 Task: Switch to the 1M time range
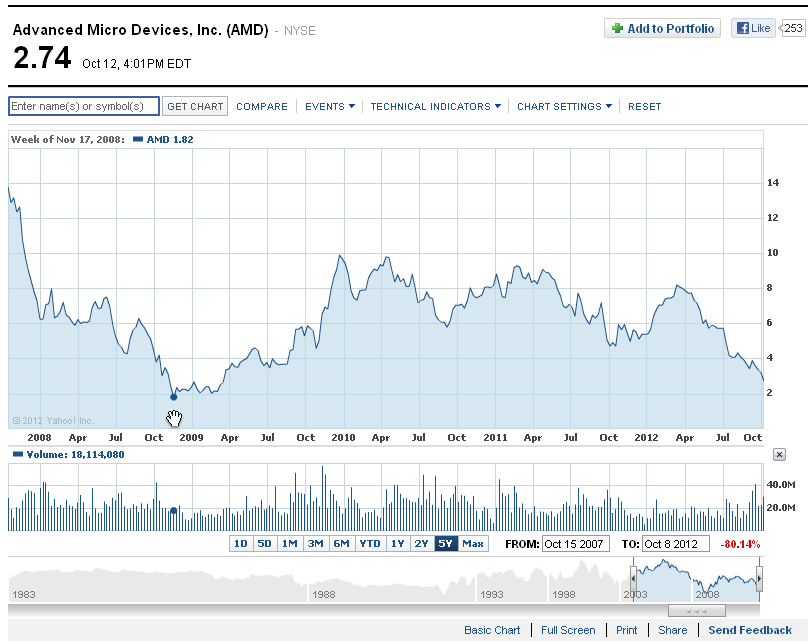pos(289,544)
